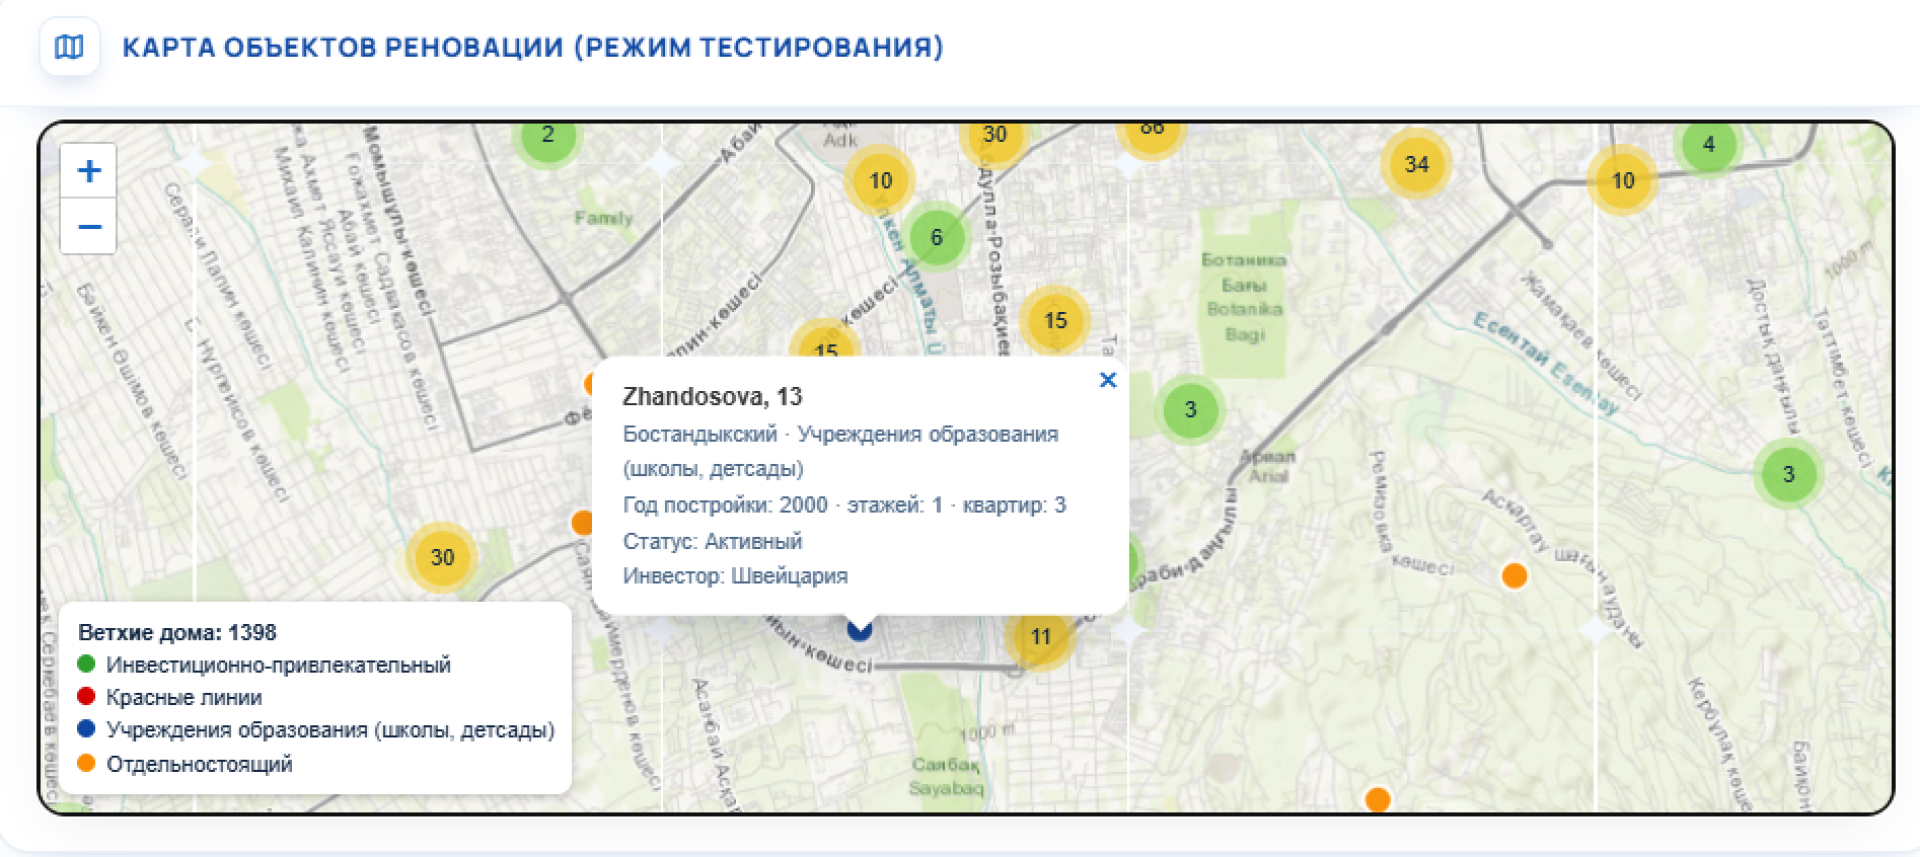Viewport: 1920px width, 857px height.
Task: Open the yellow 30 cluster above the legend
Action: pyautogui.click(x=442, y=557)
